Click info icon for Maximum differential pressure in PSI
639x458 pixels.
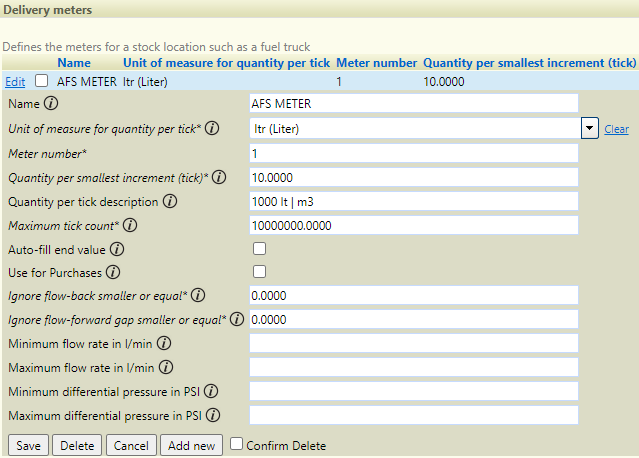coord(213,416)
